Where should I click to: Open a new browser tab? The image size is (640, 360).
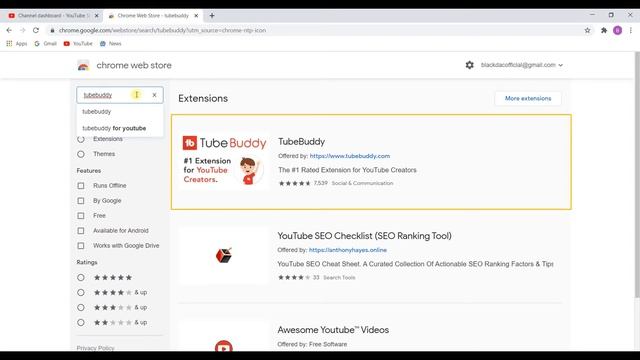[x=212, y=16]
